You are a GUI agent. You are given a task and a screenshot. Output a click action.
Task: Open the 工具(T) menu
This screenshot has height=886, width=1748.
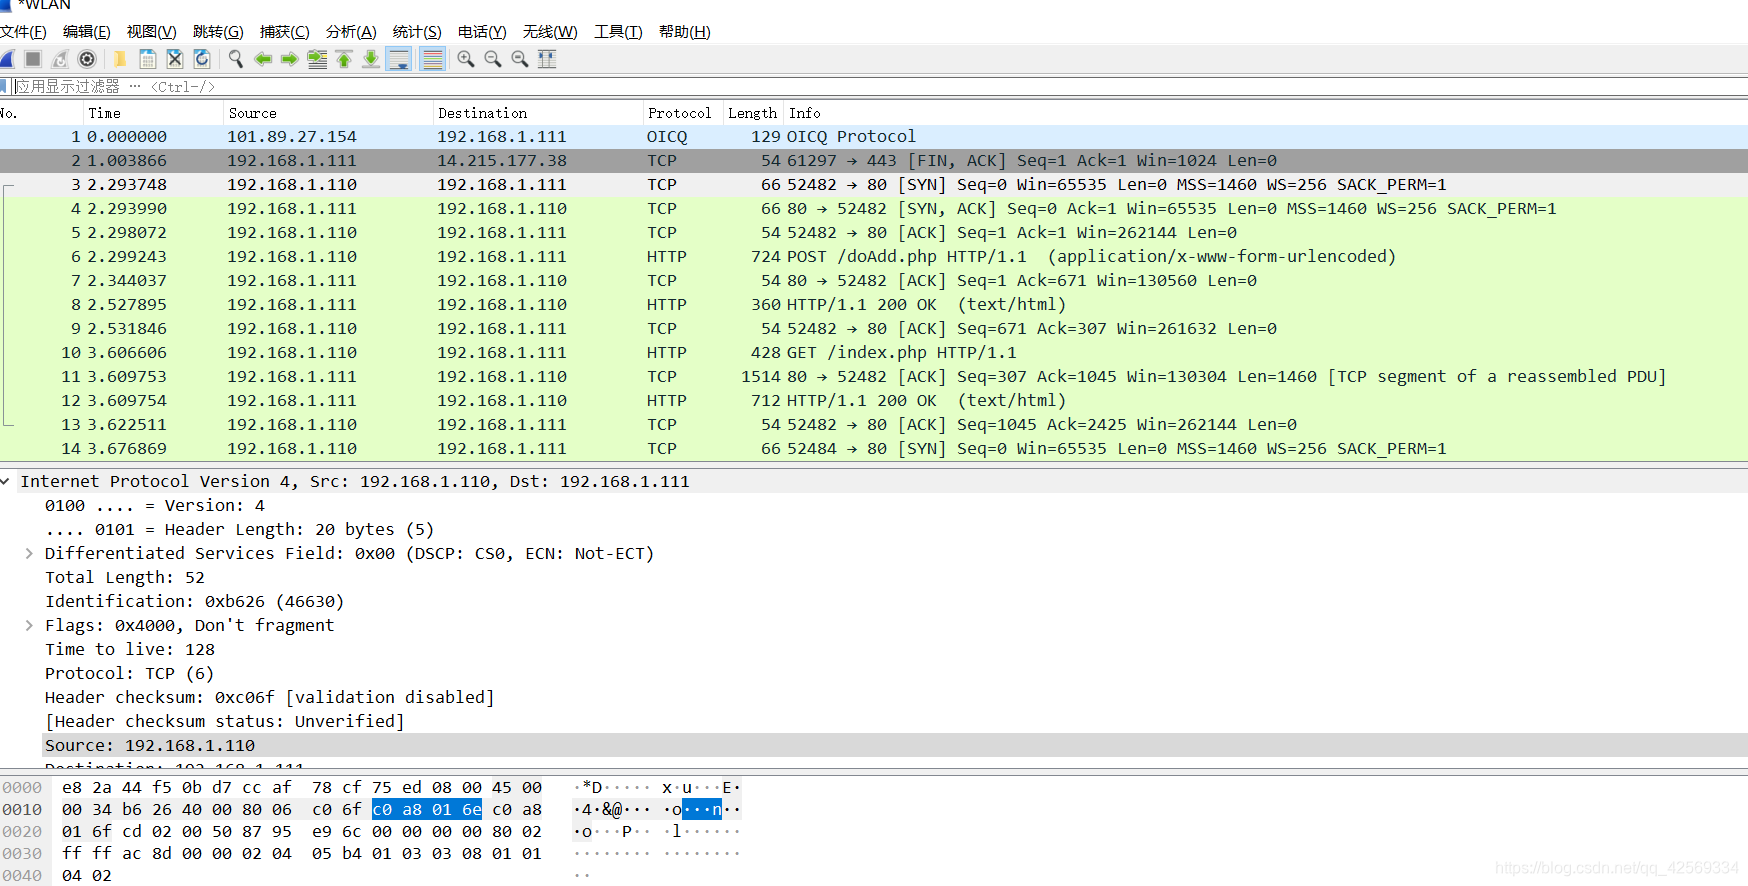[x=618, y=32]
